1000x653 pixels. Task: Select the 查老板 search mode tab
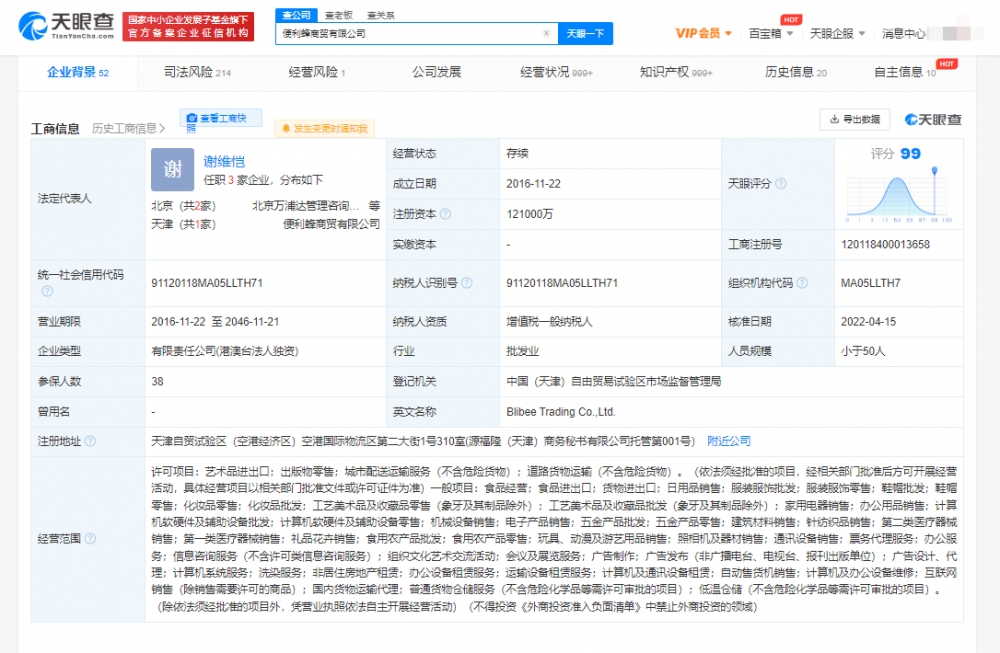pyautogui.click(x=338, y=16)
